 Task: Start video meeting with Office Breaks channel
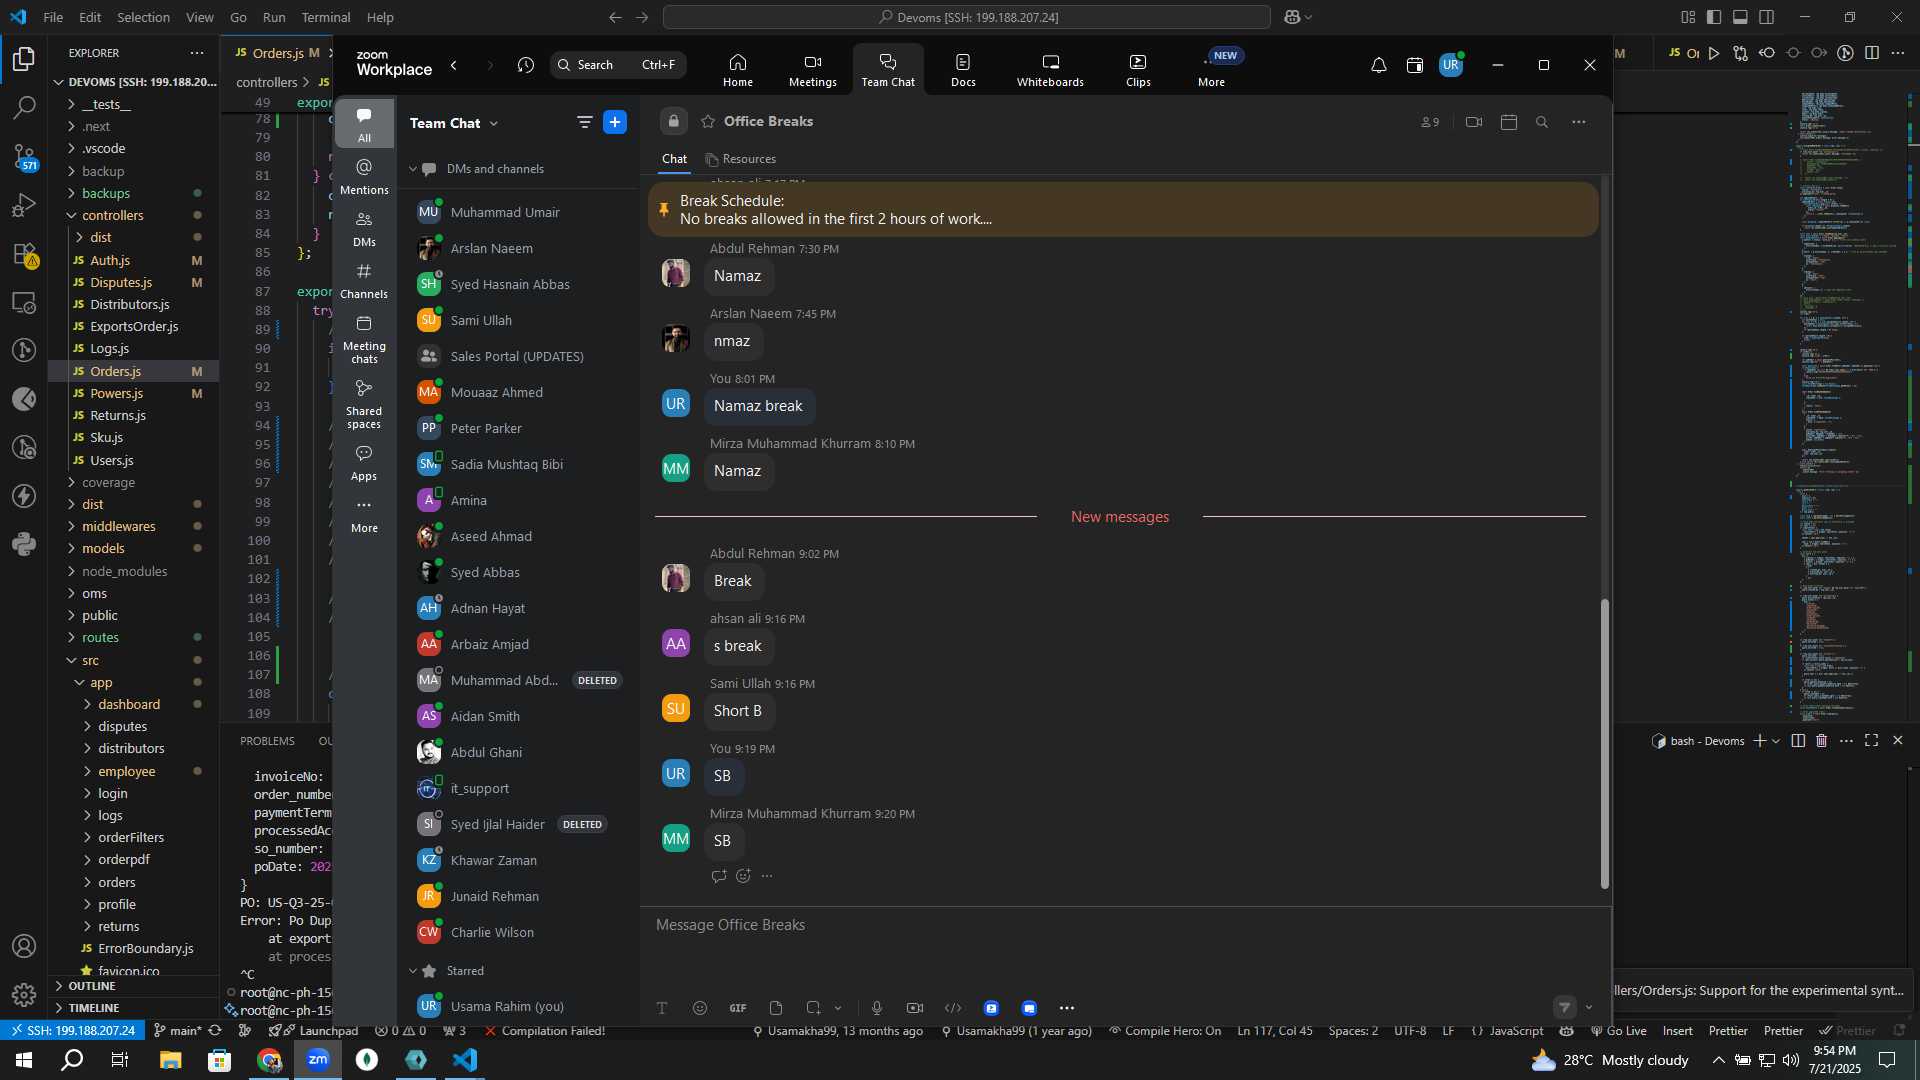point(1473,122)
